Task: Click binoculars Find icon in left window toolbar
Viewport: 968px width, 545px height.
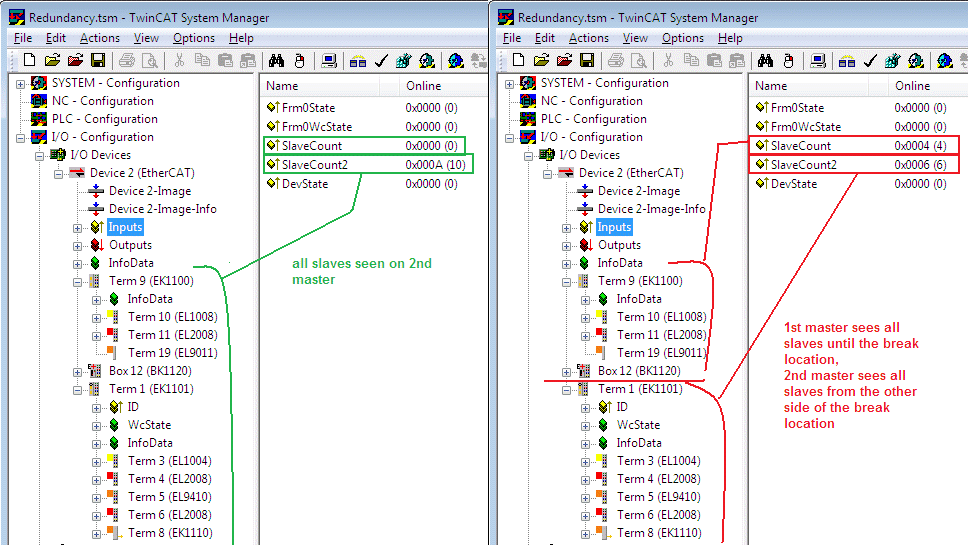Action: tap(276, 60)
